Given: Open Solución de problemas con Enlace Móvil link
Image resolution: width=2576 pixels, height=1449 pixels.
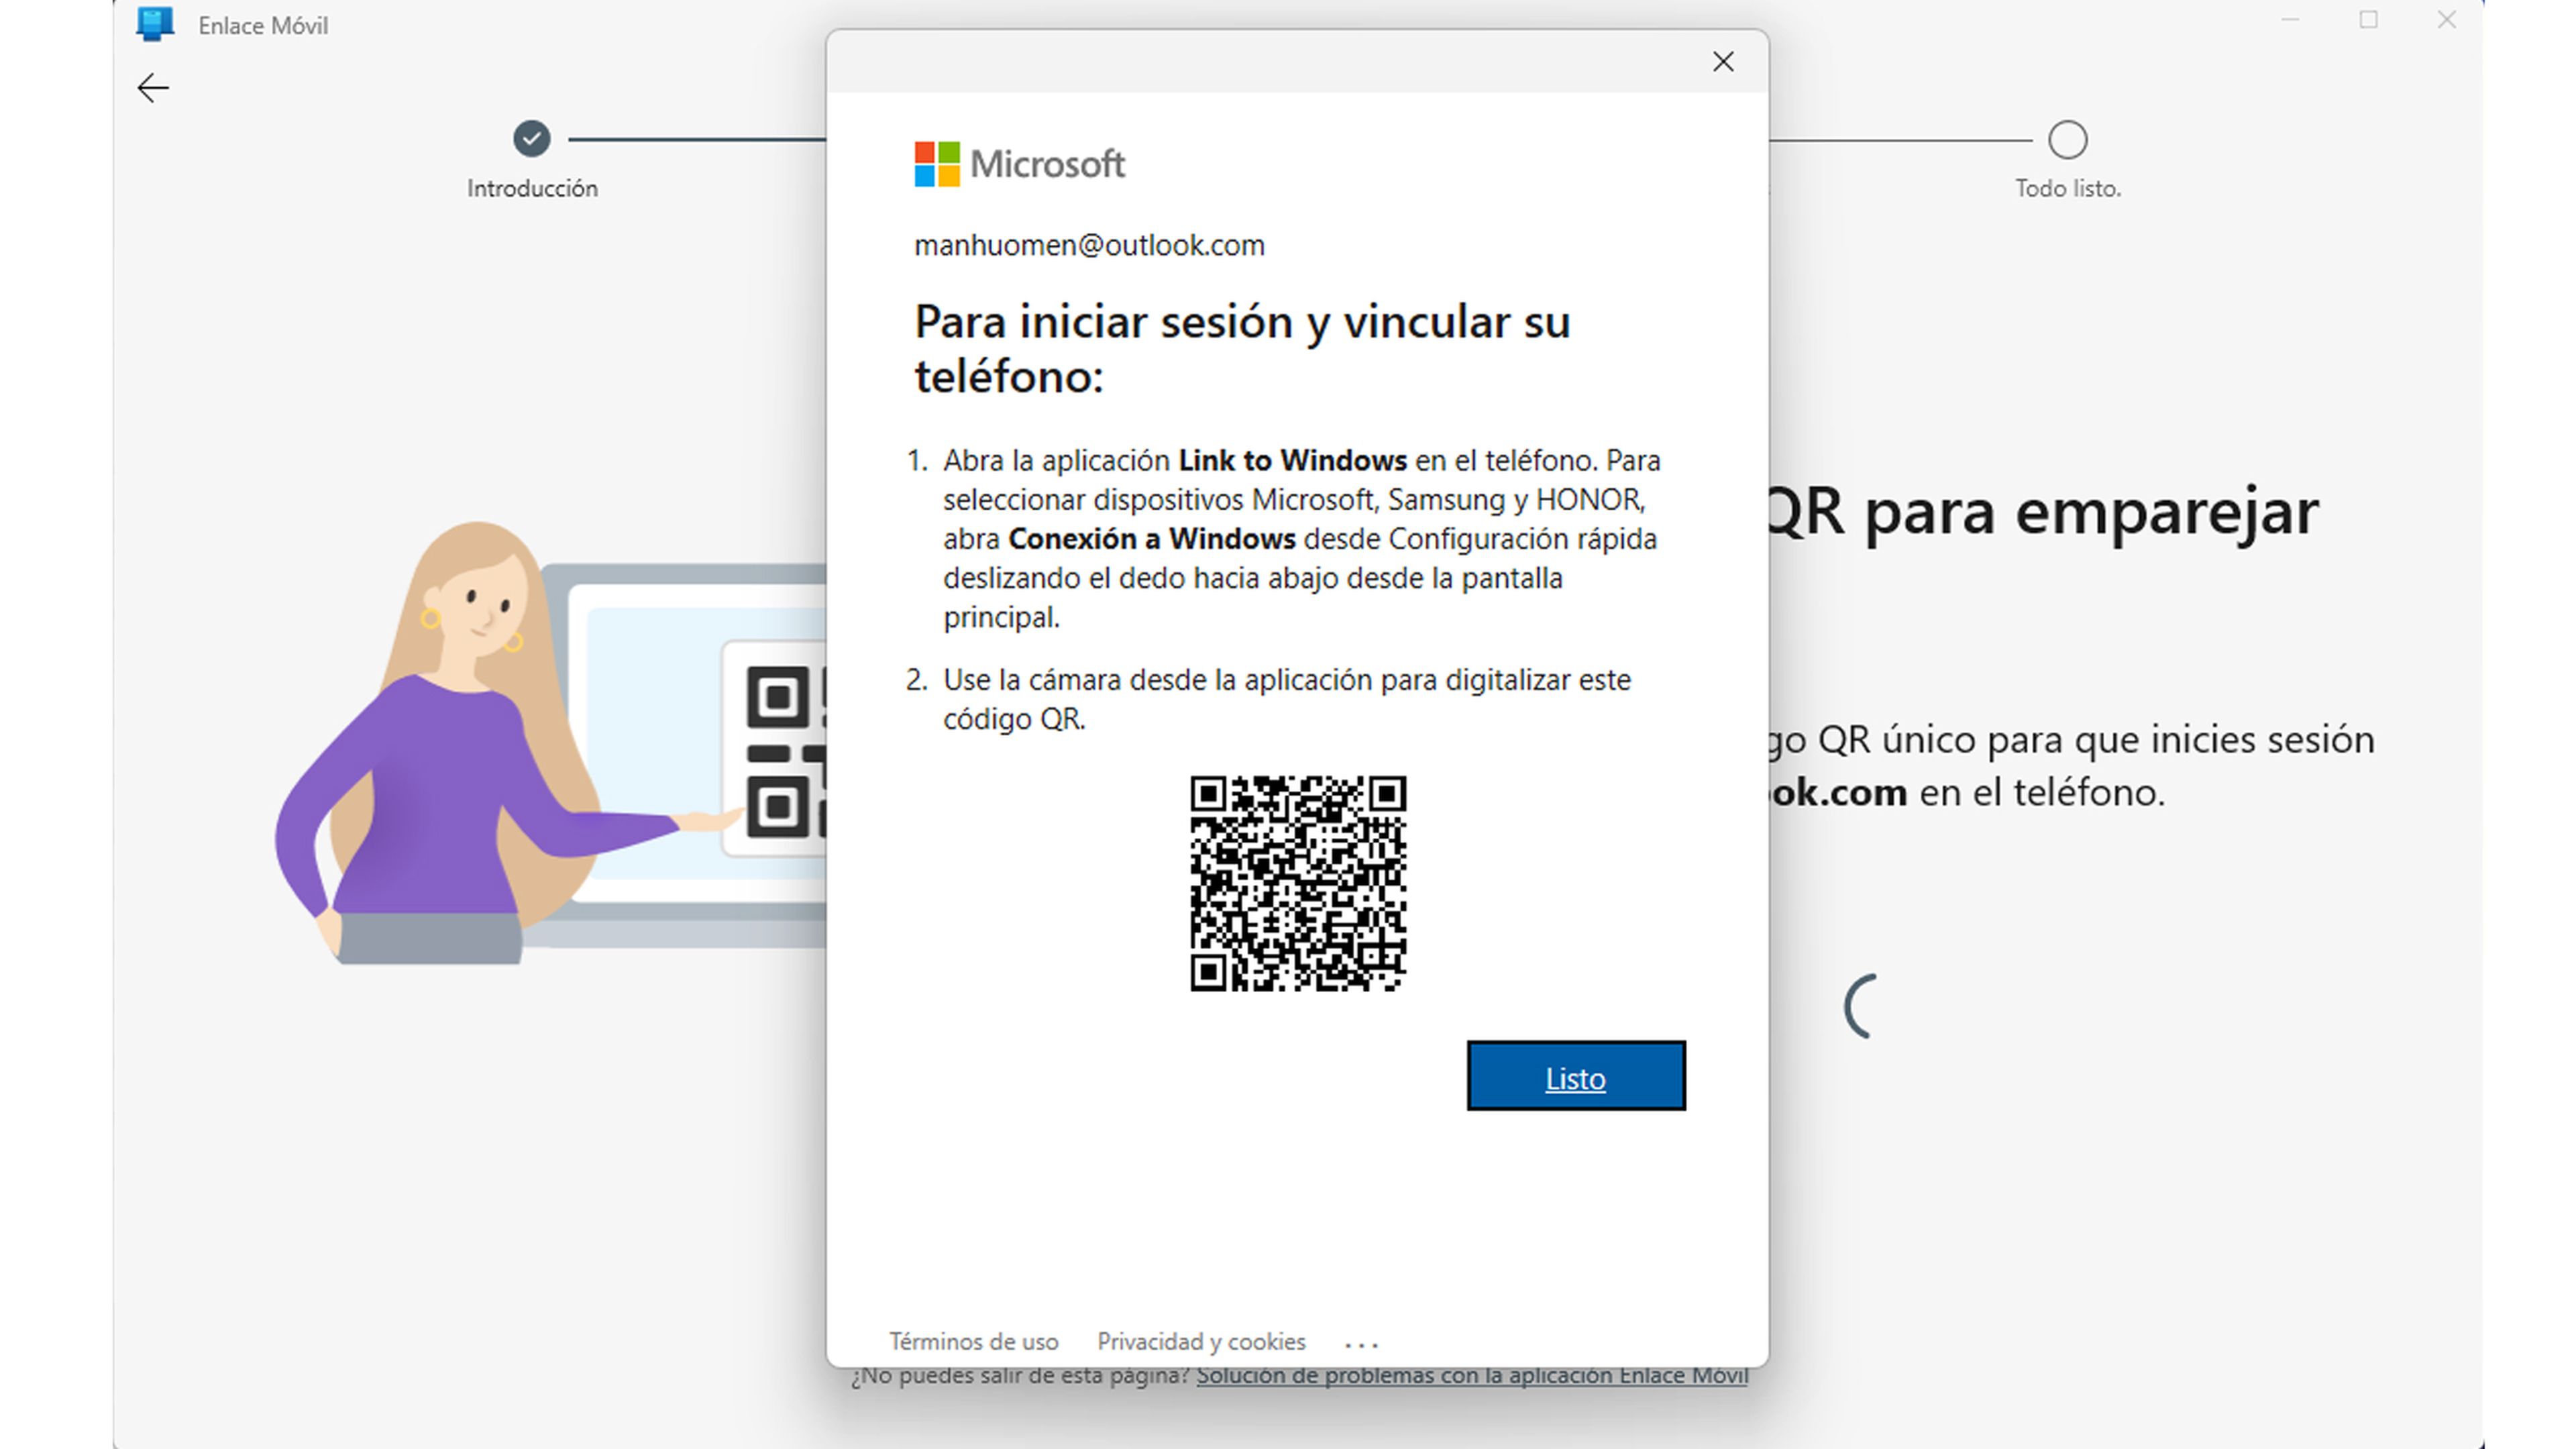Looking at the screenshot, I should (1472, 1376).
